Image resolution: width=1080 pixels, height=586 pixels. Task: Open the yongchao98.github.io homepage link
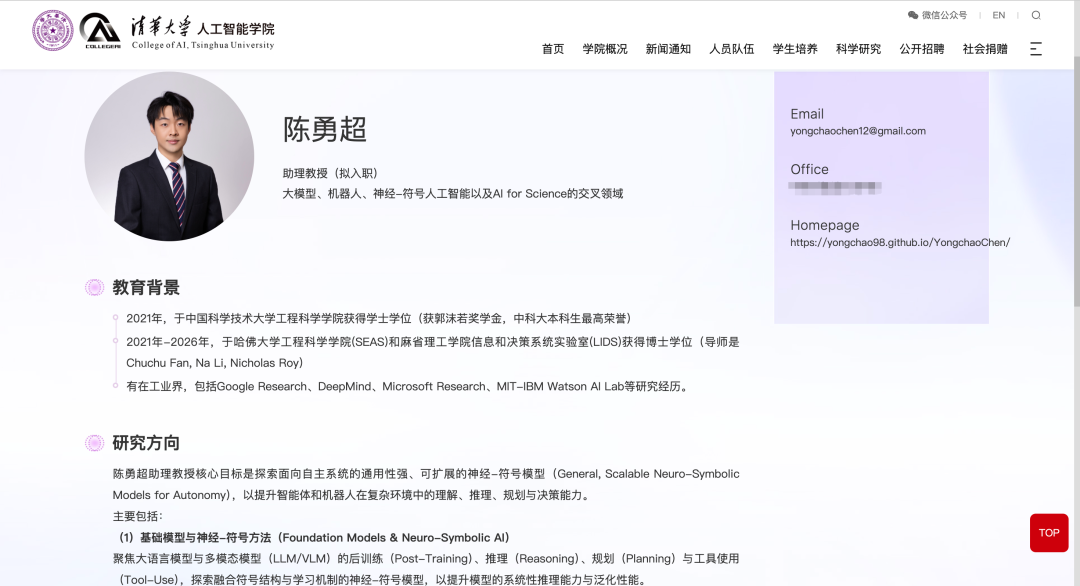tap(900, 242)
